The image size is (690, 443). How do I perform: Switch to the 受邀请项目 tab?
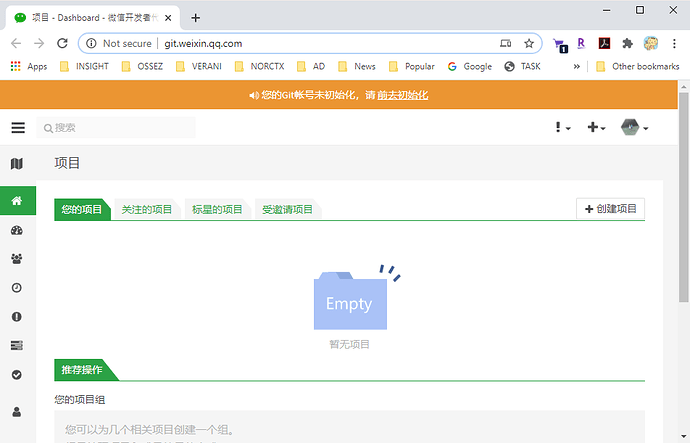[x=287, y=209]
